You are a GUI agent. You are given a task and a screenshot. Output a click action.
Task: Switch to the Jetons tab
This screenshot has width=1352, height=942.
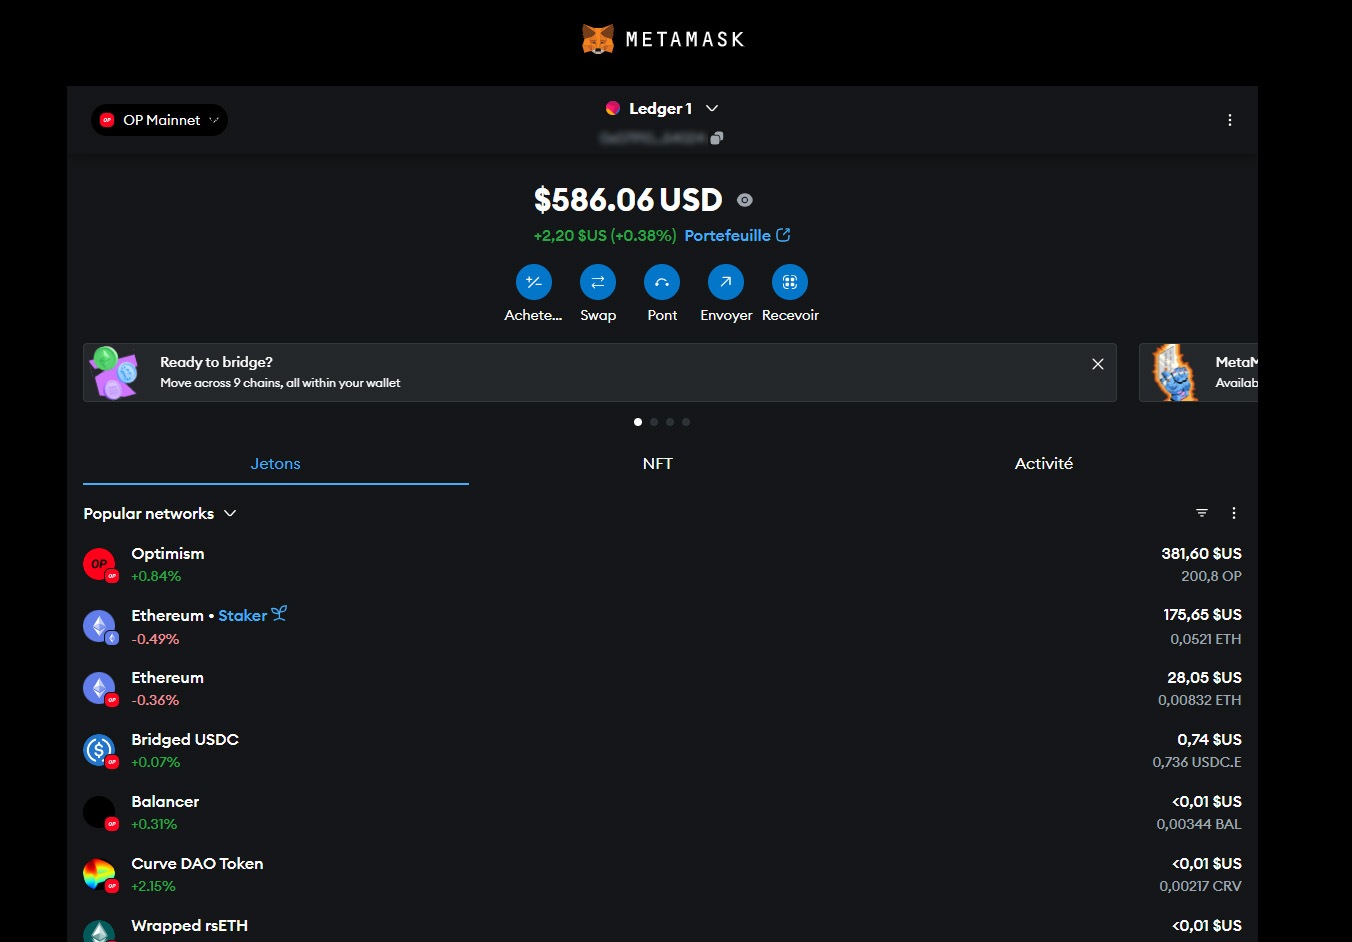point(276,464)
